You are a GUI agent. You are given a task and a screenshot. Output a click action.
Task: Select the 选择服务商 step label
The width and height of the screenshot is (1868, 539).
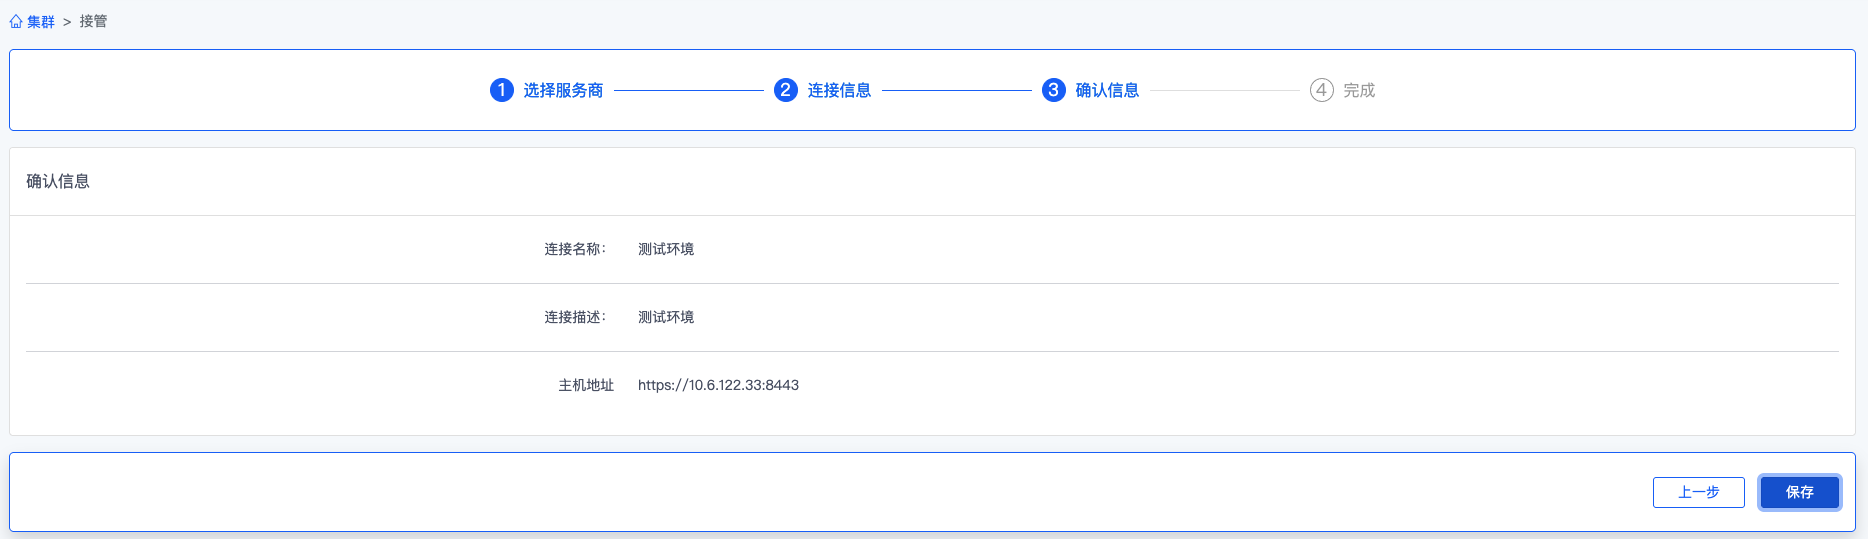click(x=563, y=90)
